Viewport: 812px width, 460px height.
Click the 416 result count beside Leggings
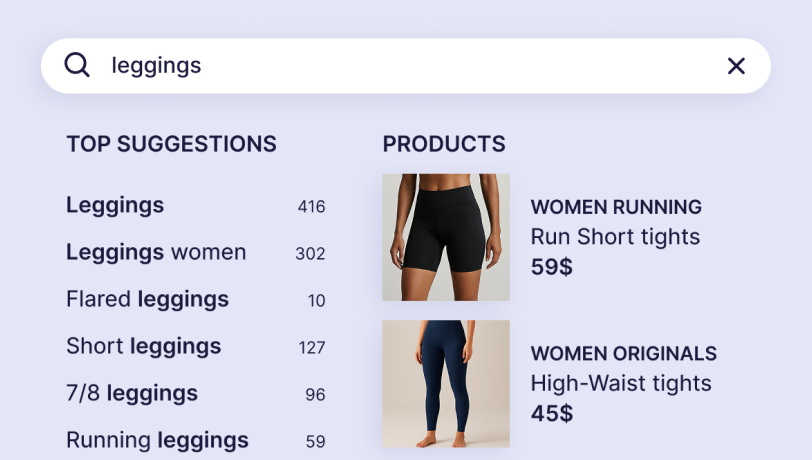(x=311, y=207)
